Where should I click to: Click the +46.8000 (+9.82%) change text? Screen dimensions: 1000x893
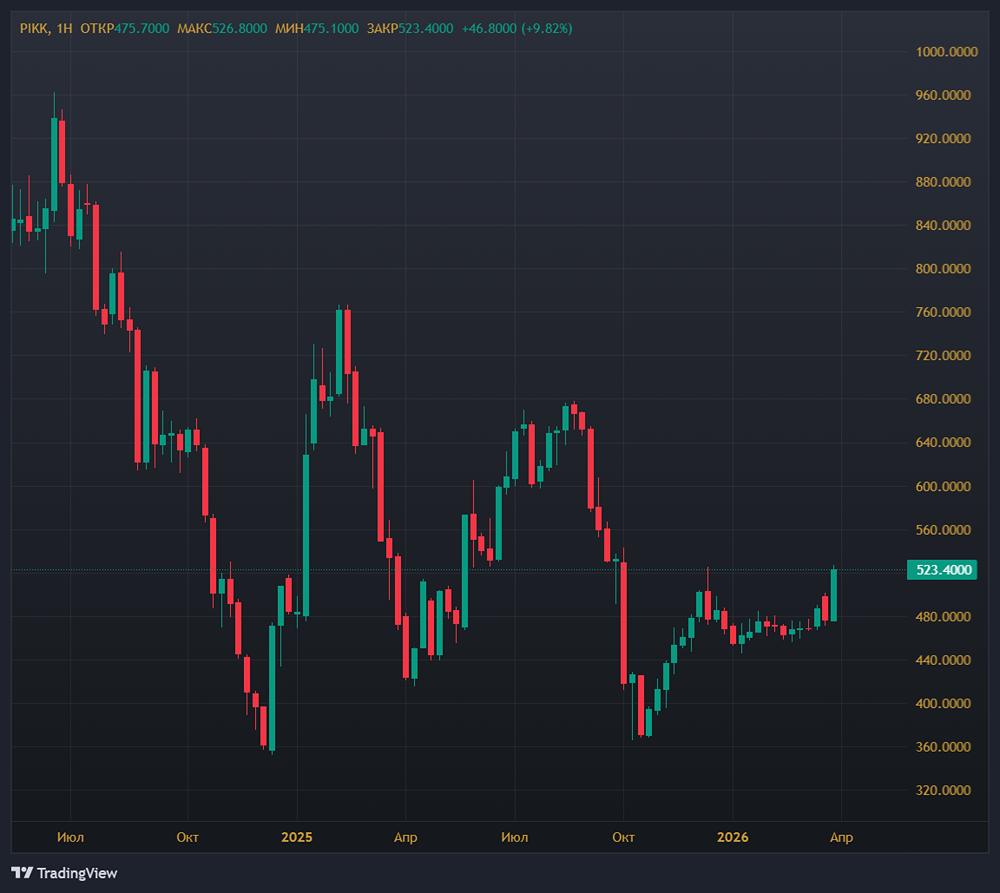(x=517, y=29)
